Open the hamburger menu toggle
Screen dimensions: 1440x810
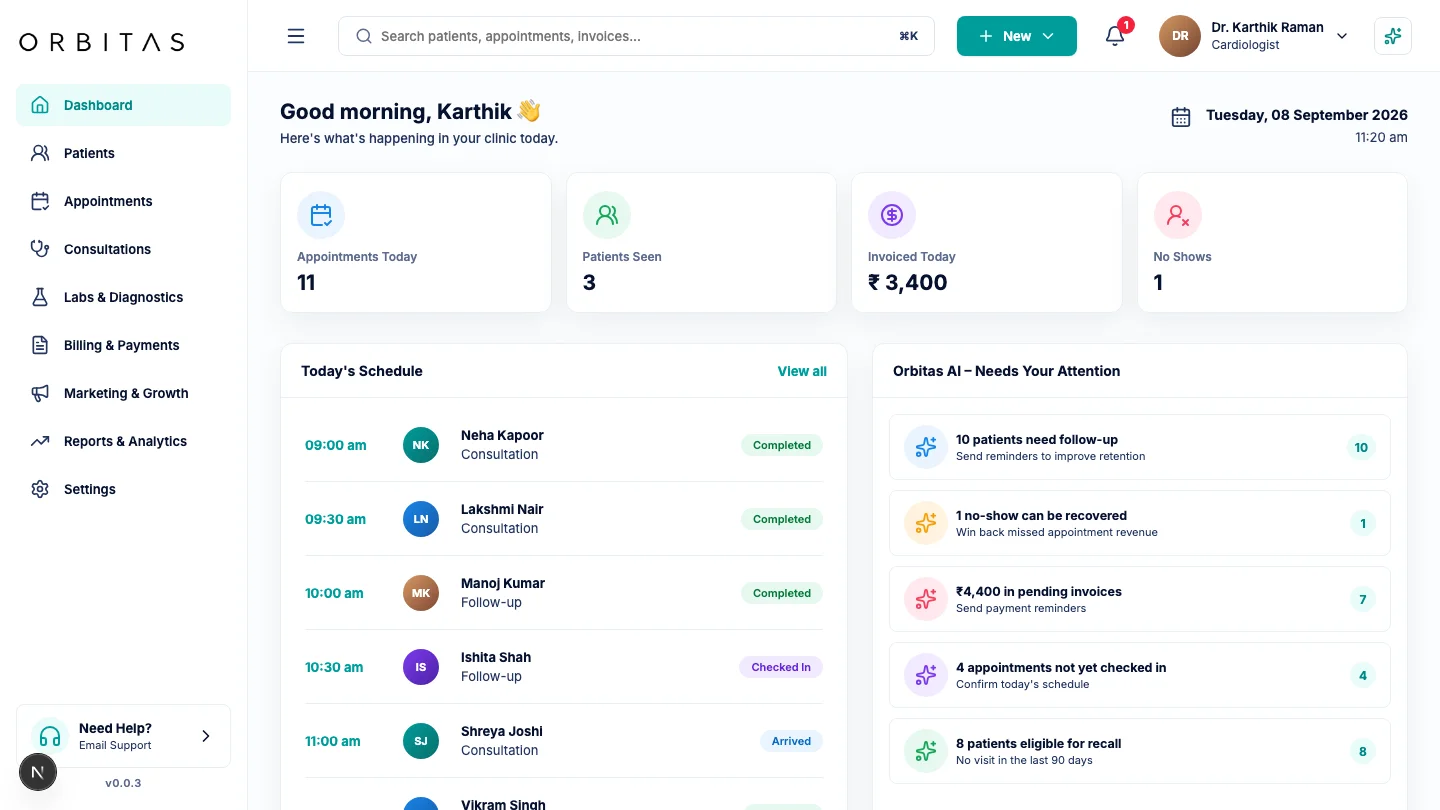[296, 36]
